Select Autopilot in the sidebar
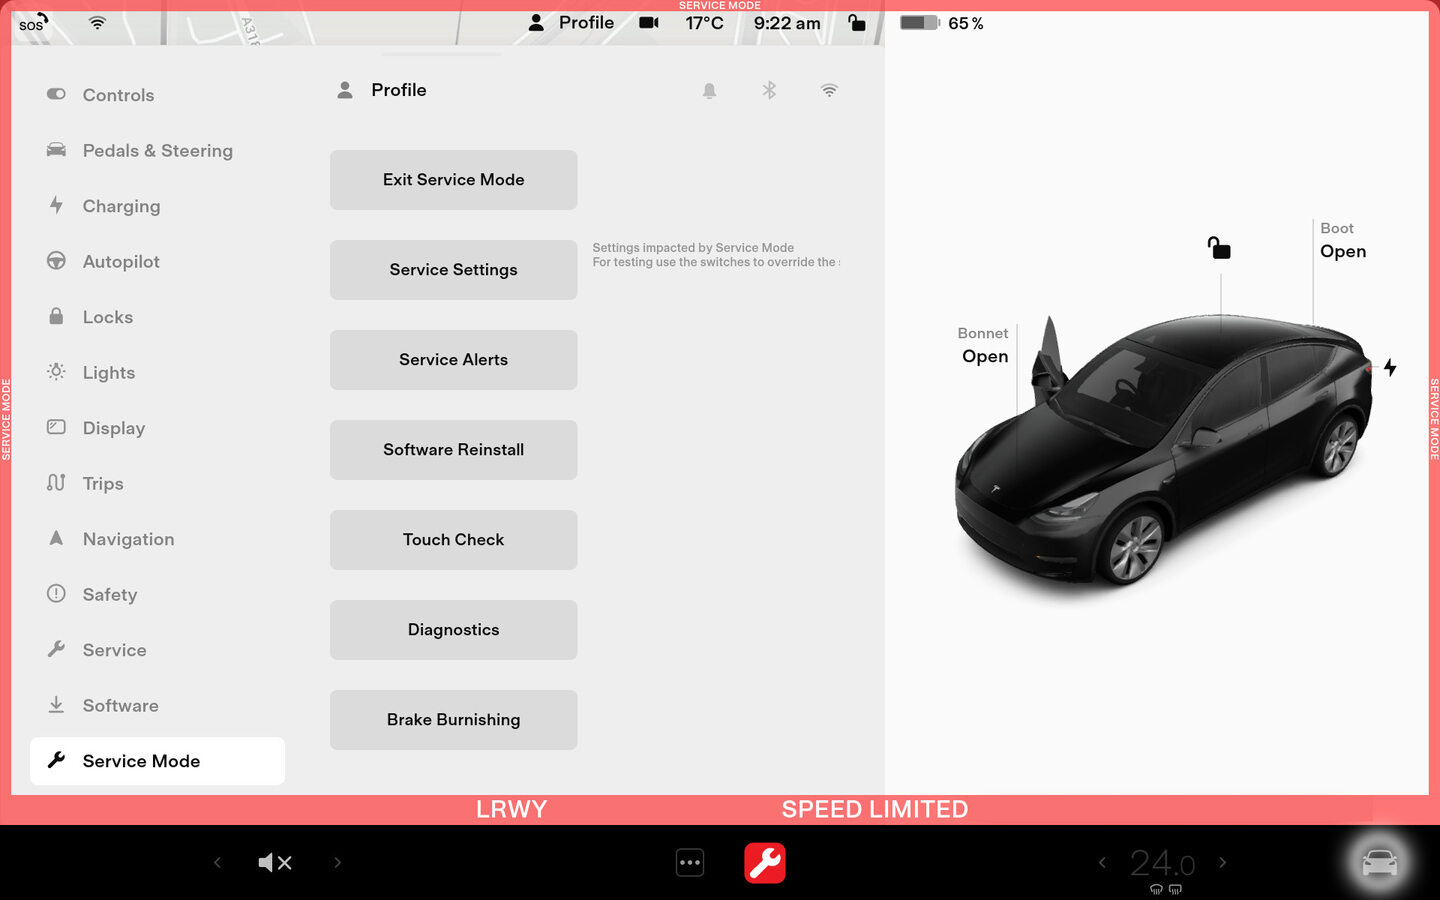This screenshot has height=900, width=1440. click(x=121, y=262)
